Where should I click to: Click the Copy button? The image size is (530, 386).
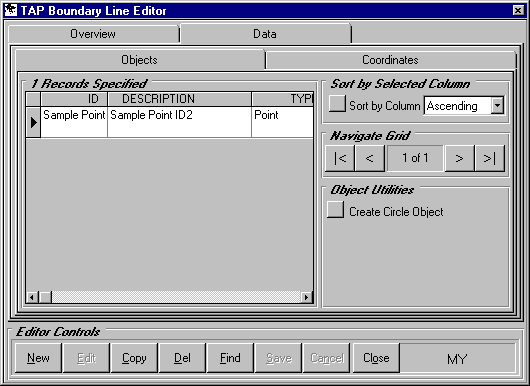[x=134, y=358]
